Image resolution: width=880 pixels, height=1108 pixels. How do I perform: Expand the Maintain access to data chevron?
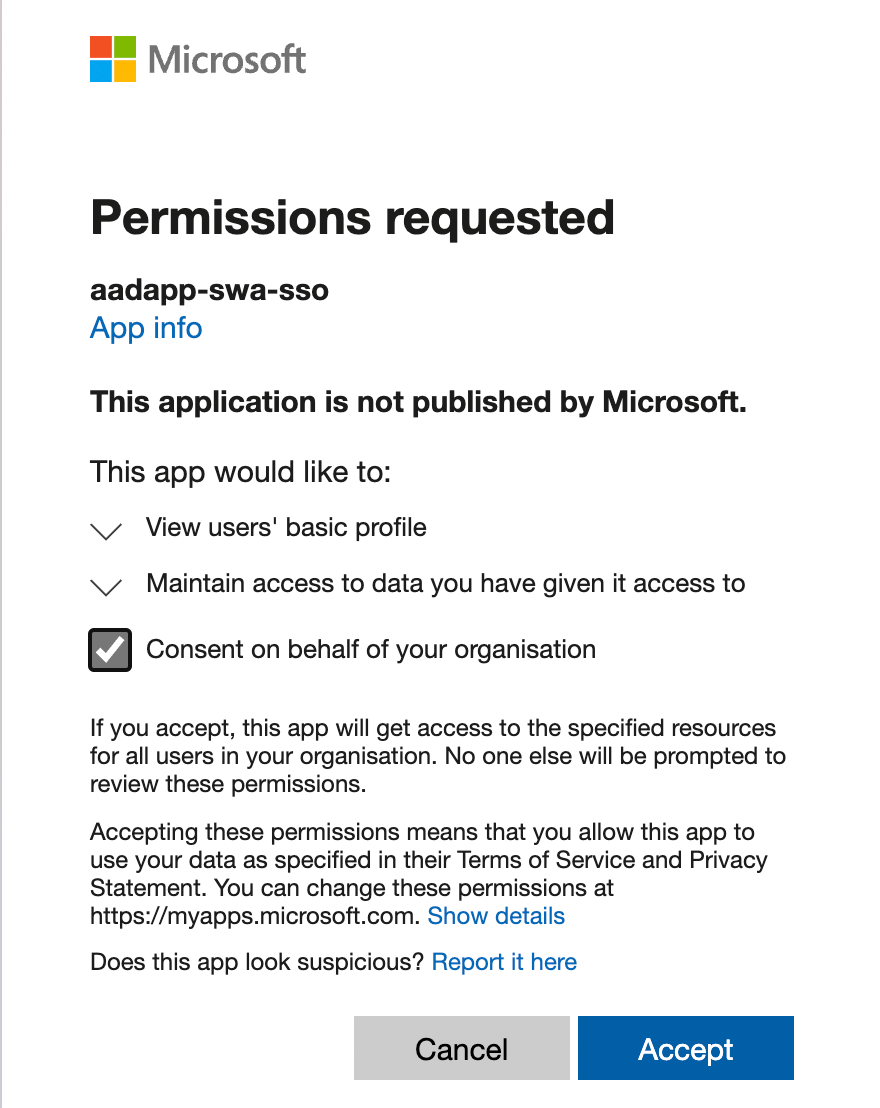click(x=107, y=587)
